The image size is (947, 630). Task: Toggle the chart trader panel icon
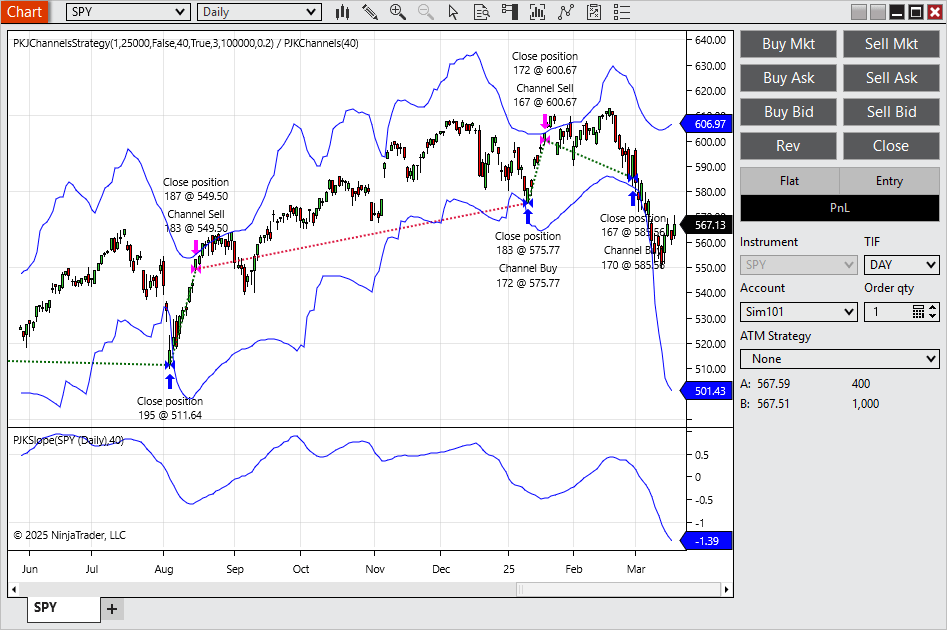(x=509, y=11)
